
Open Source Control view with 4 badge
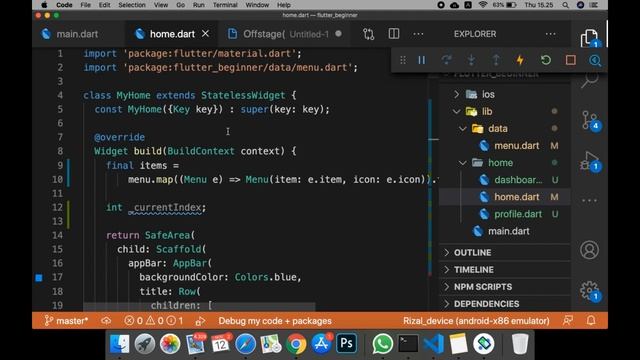coord(589,120)
